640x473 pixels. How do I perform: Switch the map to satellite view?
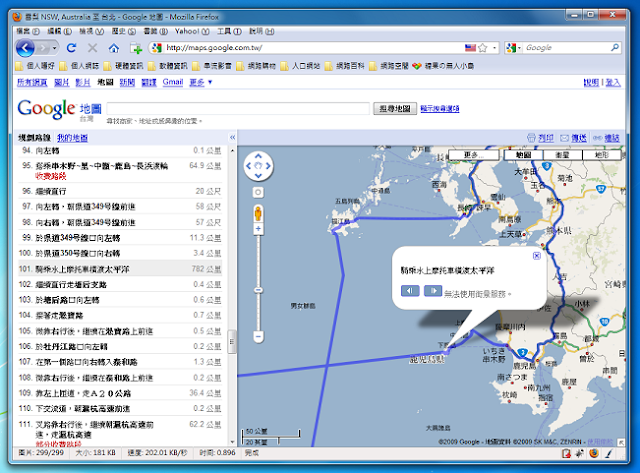point(563,155)
